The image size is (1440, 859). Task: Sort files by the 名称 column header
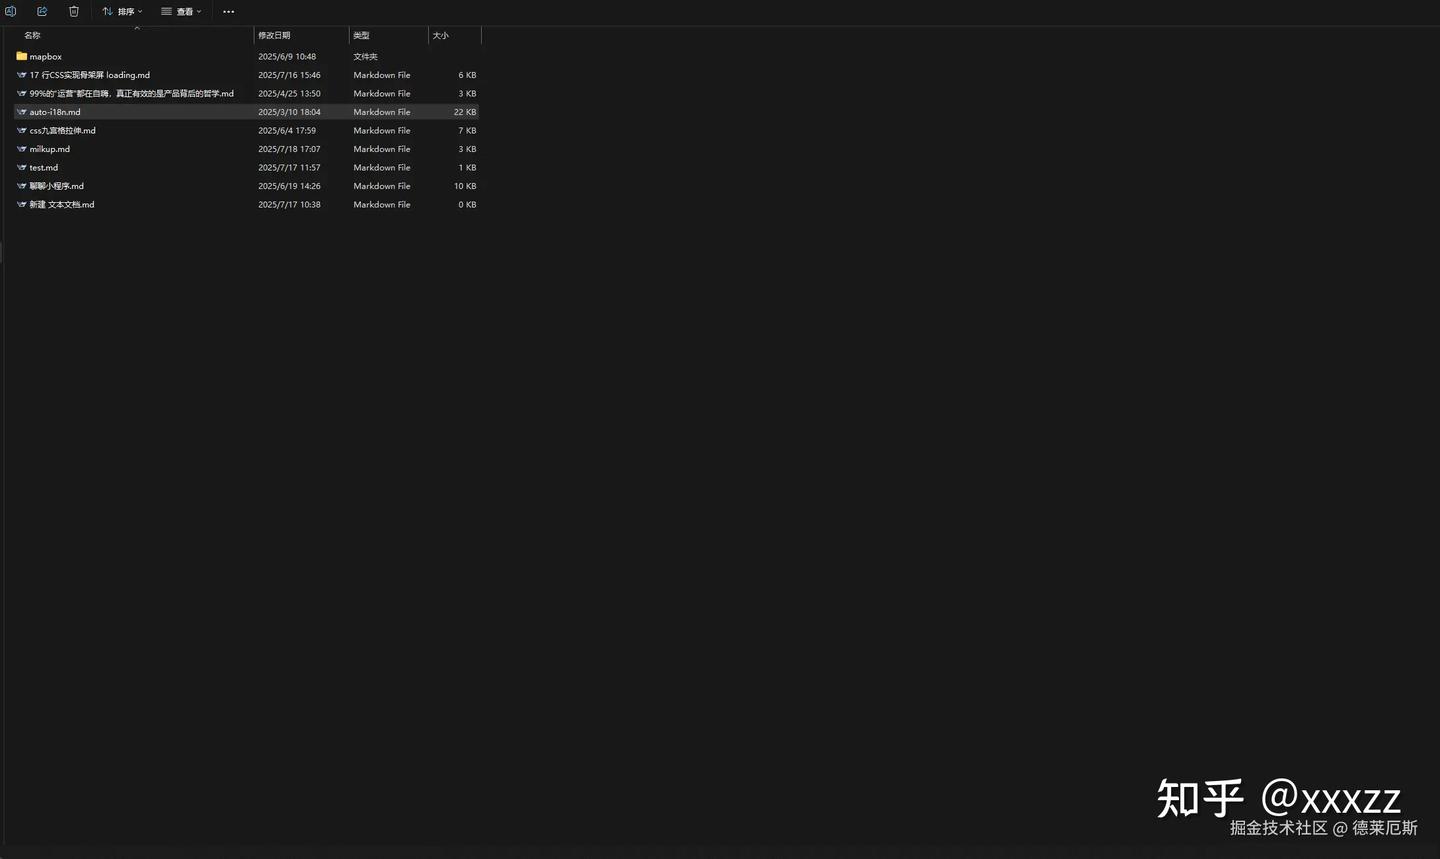click(x=32, y=35)
